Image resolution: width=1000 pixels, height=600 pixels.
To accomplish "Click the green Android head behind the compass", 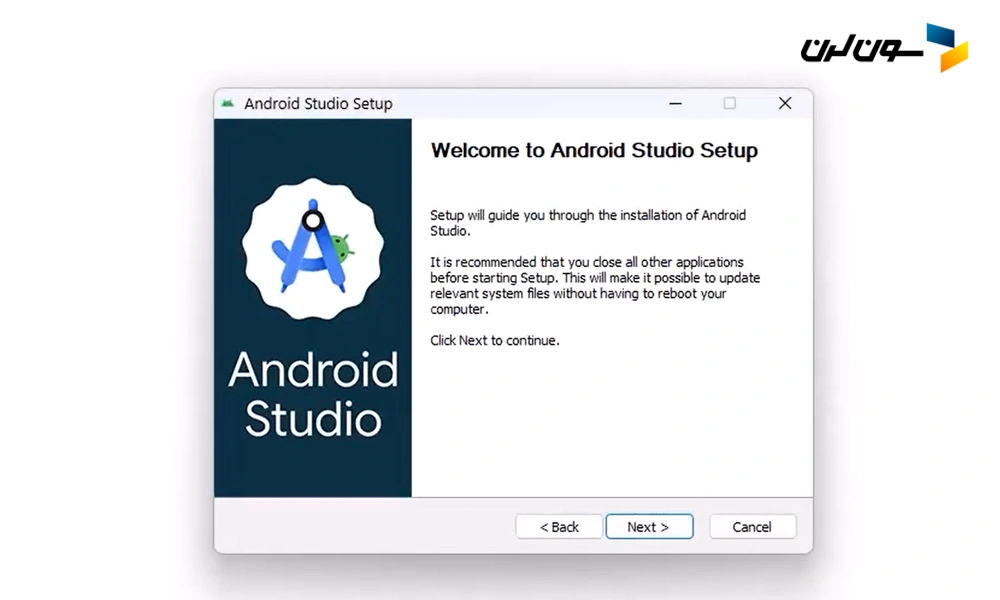I will 342,245.
